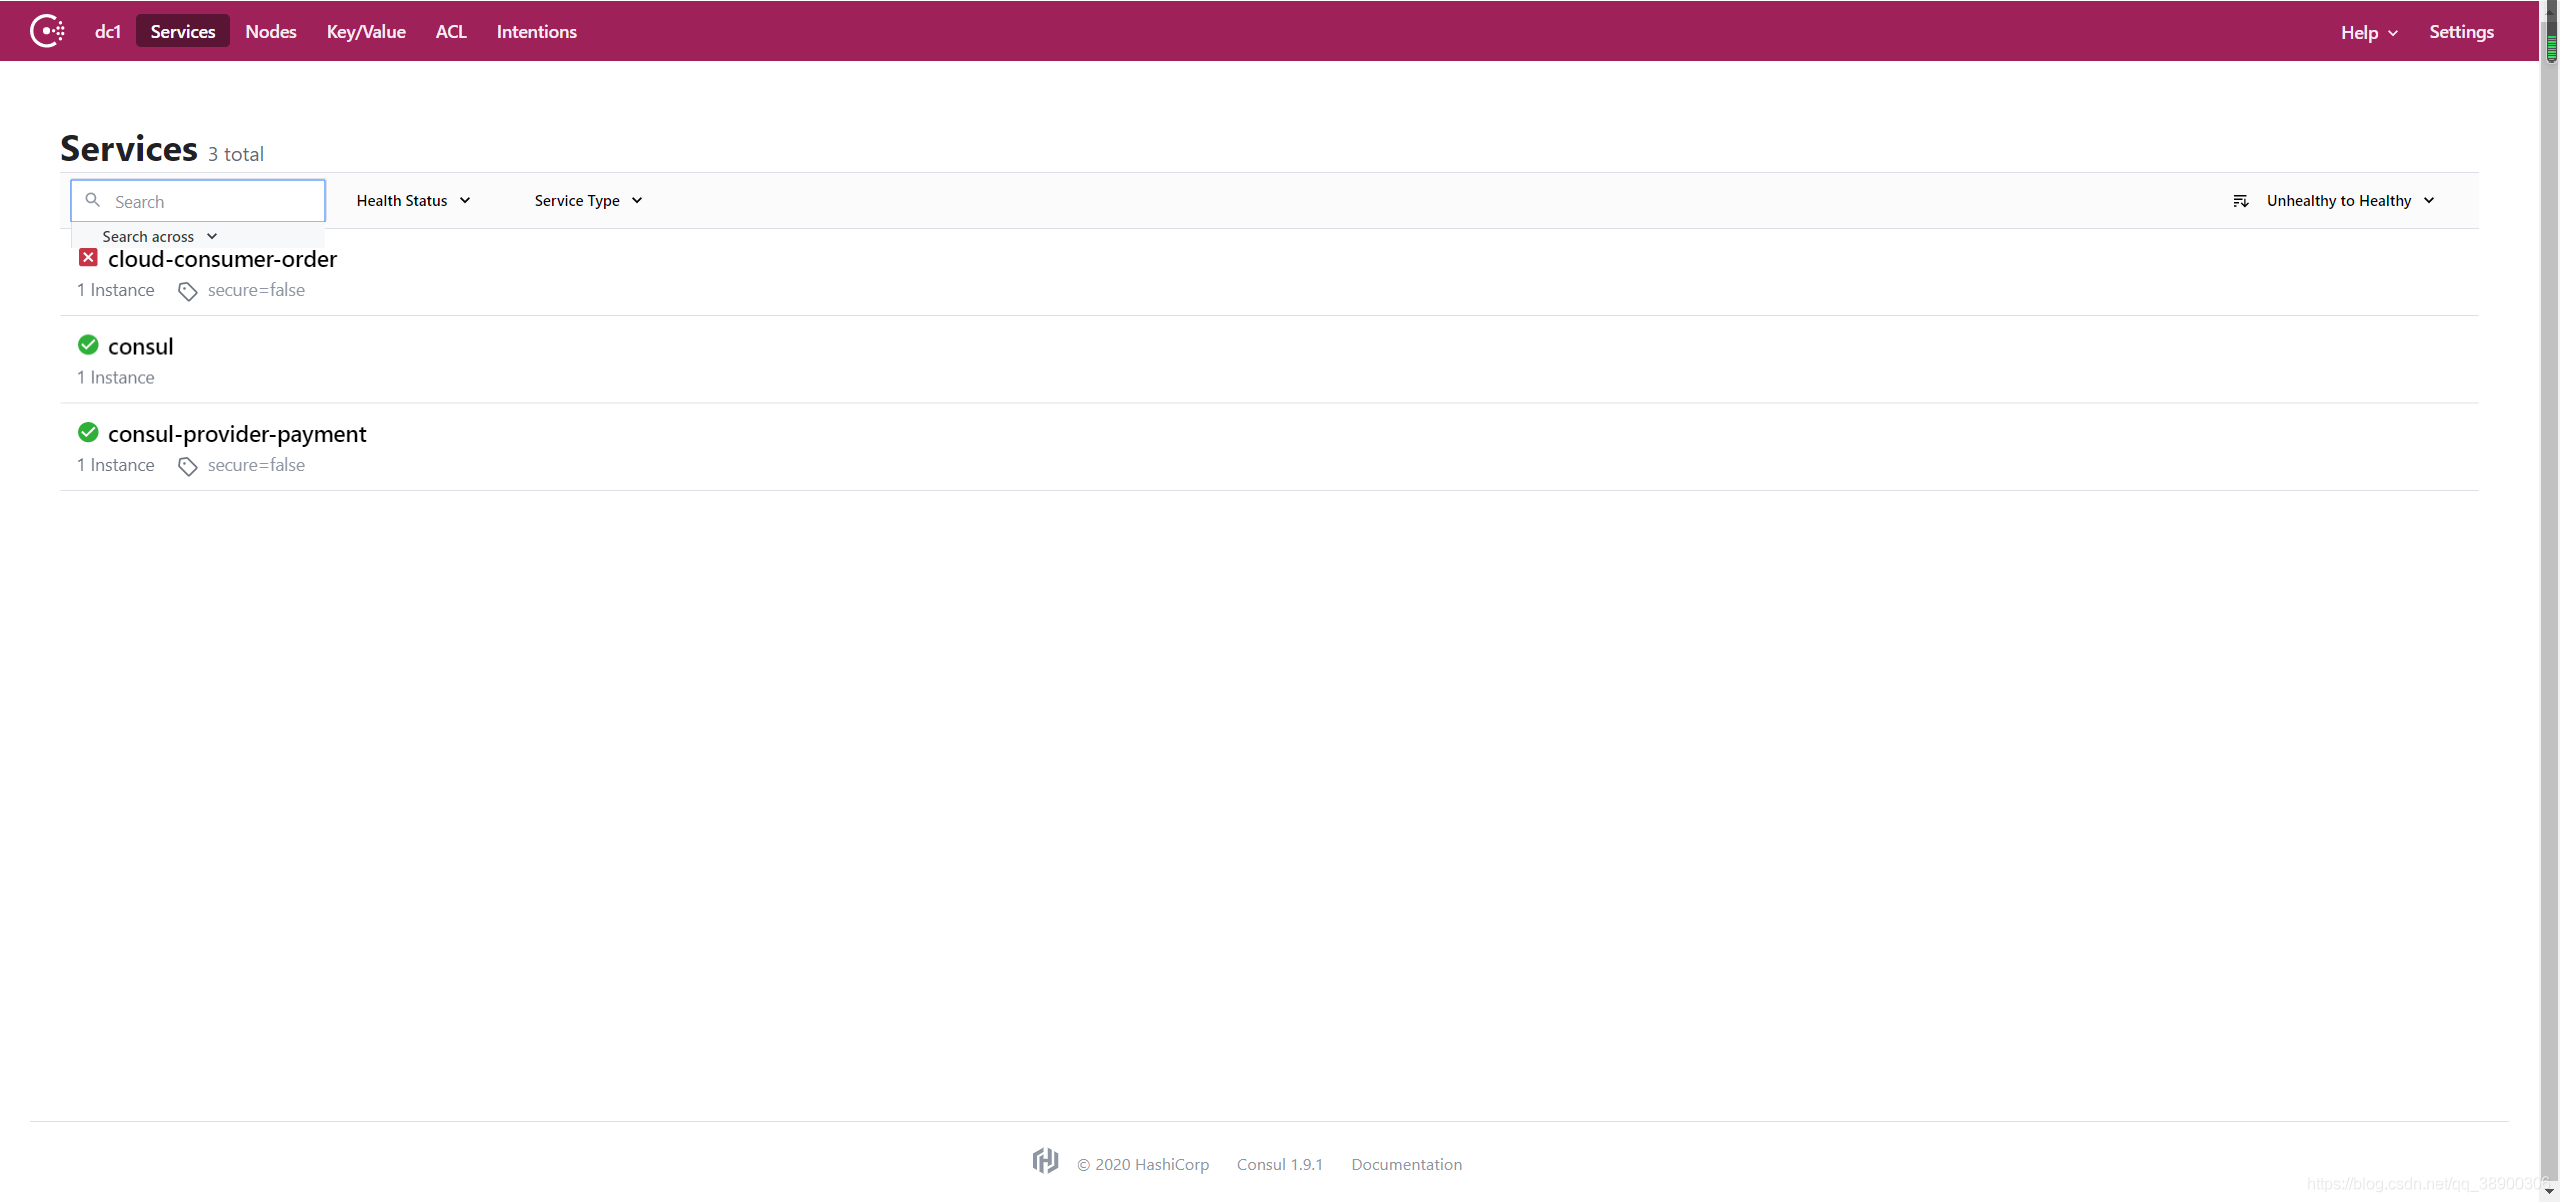
Task: Open the Service Type filter dropdown
Action: (x=585, y=200)
